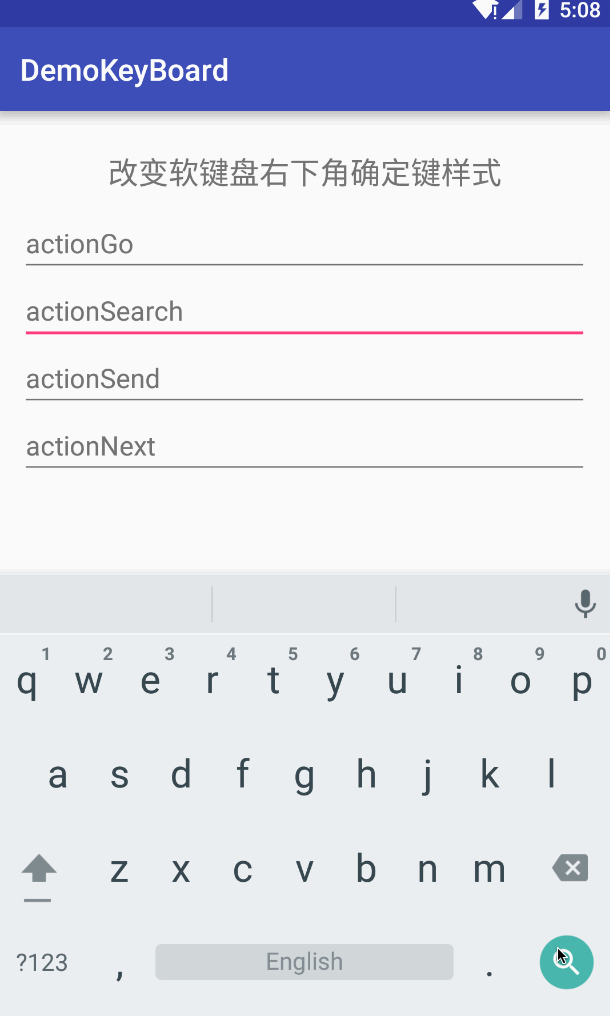Focus the actionGo input field
The height and width of the screenshot is (1016, 610).
304,245
